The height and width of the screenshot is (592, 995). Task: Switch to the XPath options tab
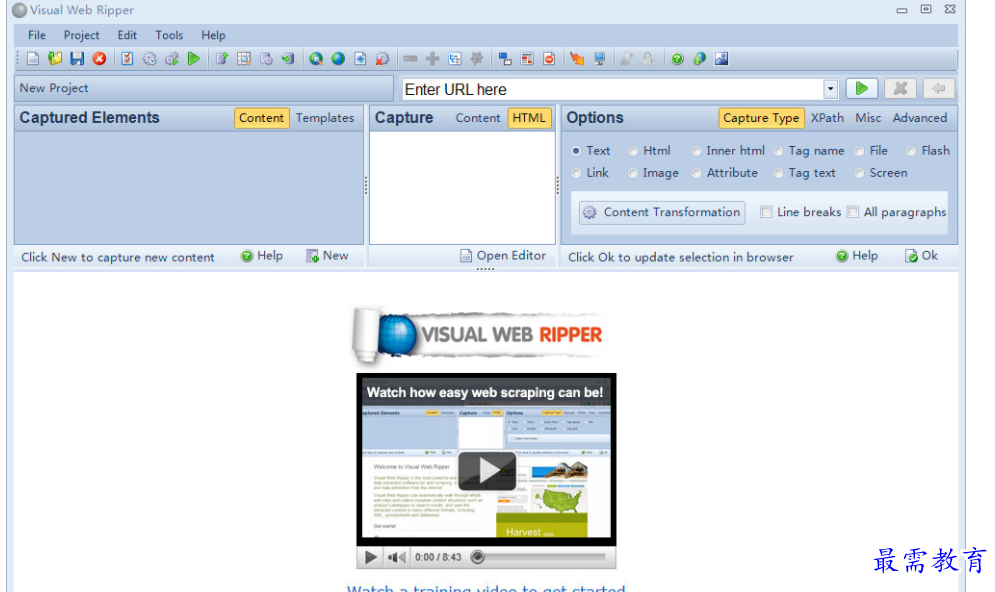coord(827,118)
